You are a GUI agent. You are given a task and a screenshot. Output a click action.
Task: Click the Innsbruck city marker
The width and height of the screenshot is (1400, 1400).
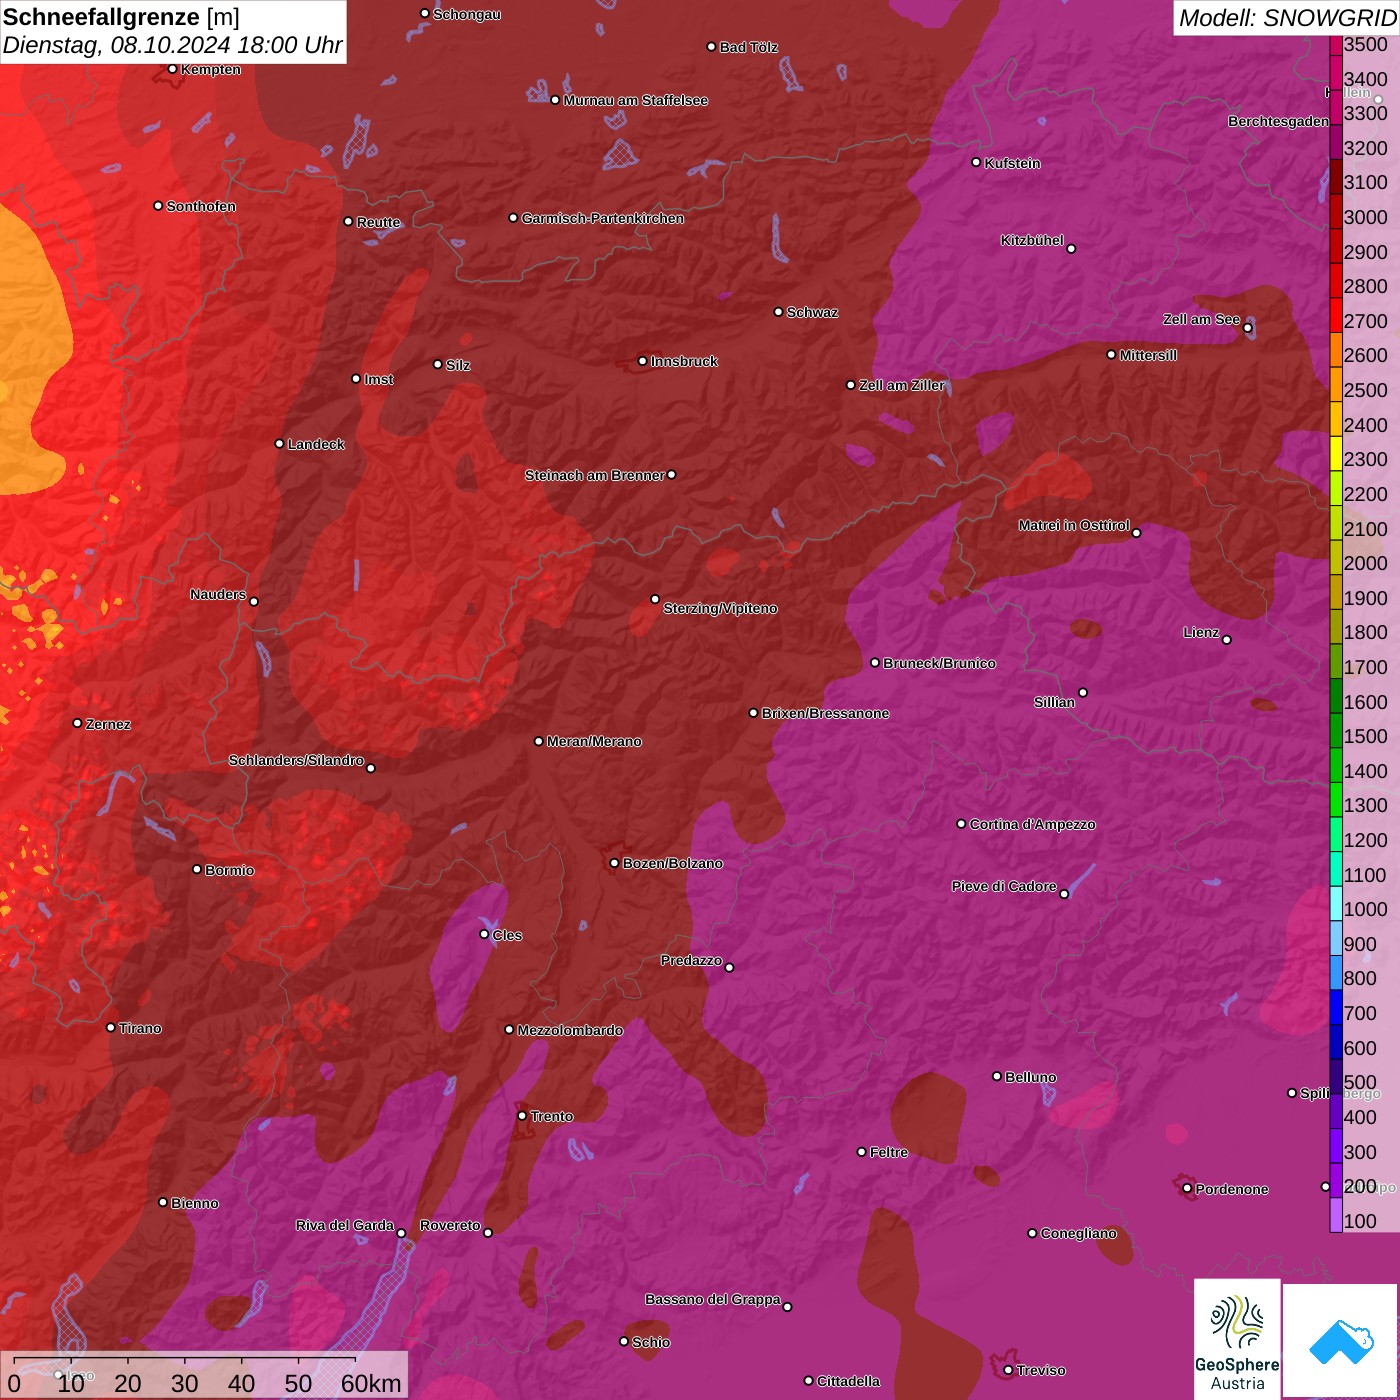click(x=643, y=361)
